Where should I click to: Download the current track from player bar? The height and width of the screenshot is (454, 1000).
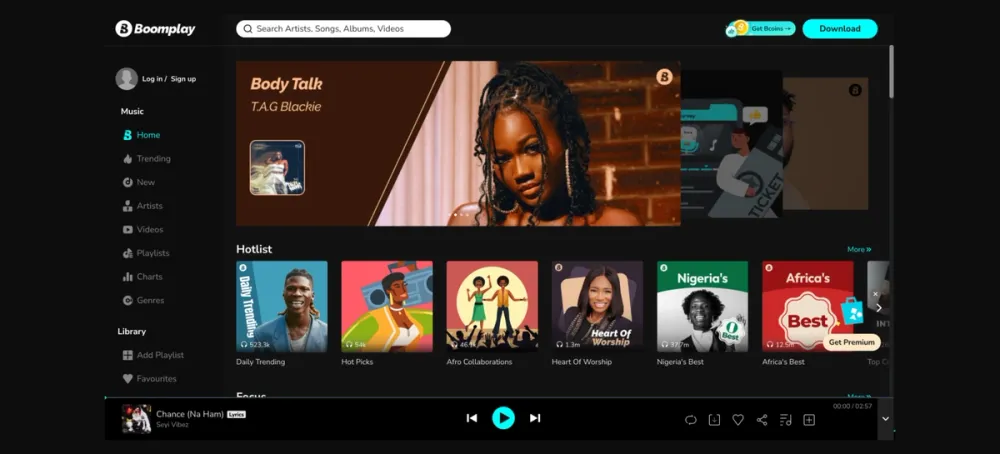click(714, 420)
